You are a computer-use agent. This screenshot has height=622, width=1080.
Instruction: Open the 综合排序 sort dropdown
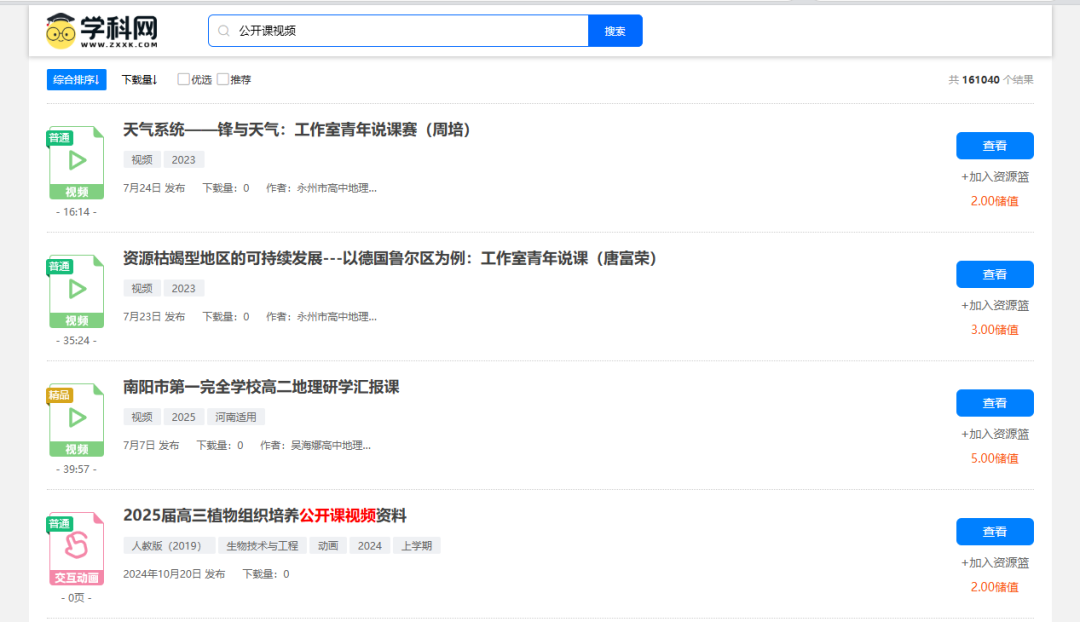click(76, 78)
